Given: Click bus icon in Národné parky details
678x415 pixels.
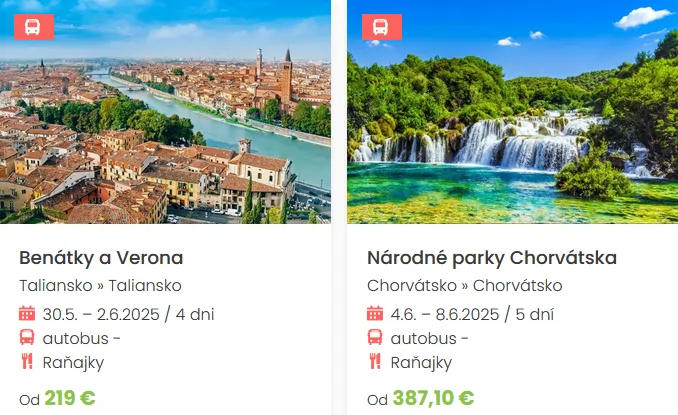Looking at the screenshot, I should click(375, 337).
